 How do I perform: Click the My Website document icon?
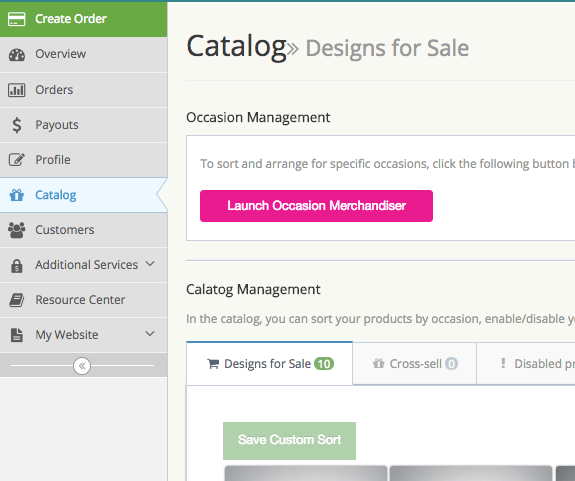pos(17,335)
